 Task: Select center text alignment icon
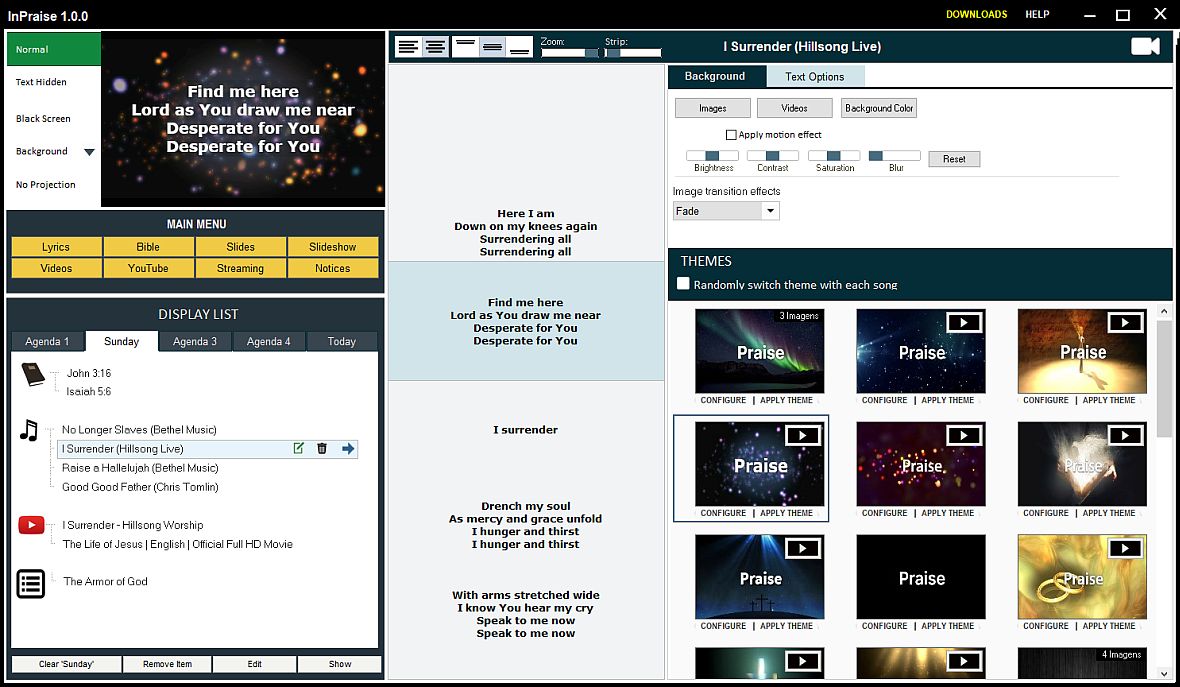[435, 46]
